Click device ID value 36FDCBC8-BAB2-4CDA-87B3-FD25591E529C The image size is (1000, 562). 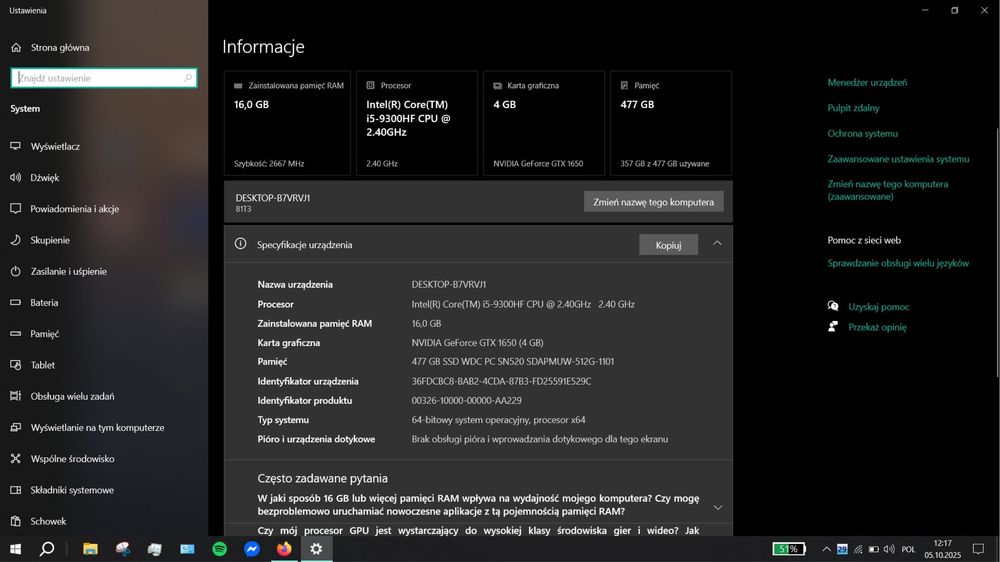501,381
